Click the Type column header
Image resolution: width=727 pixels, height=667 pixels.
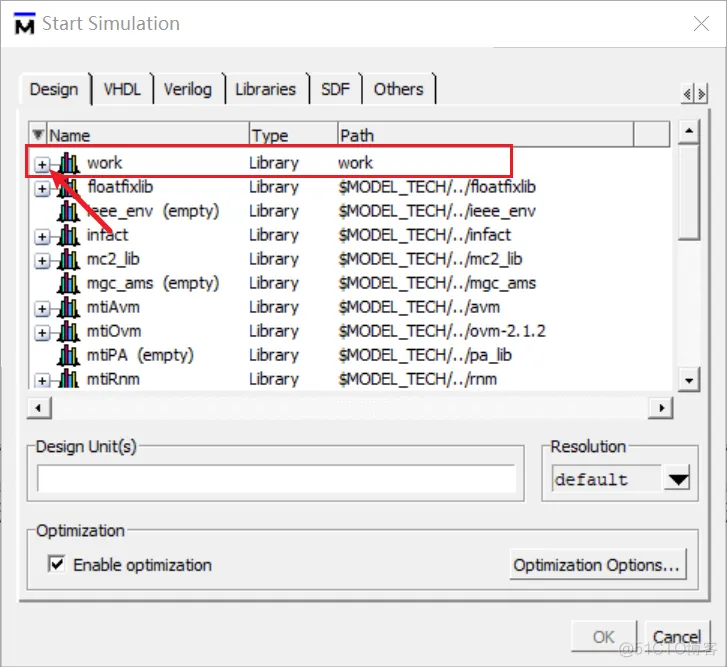pyautogui.click(x=293, y=135)
